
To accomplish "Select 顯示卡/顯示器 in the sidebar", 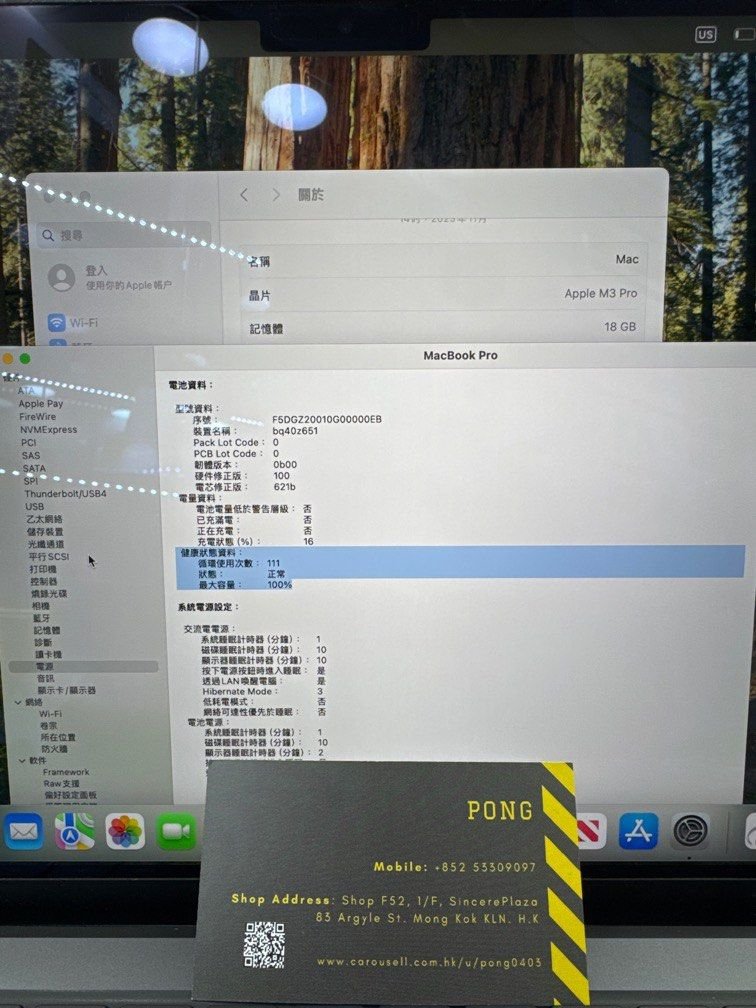I will coord(66,690).
